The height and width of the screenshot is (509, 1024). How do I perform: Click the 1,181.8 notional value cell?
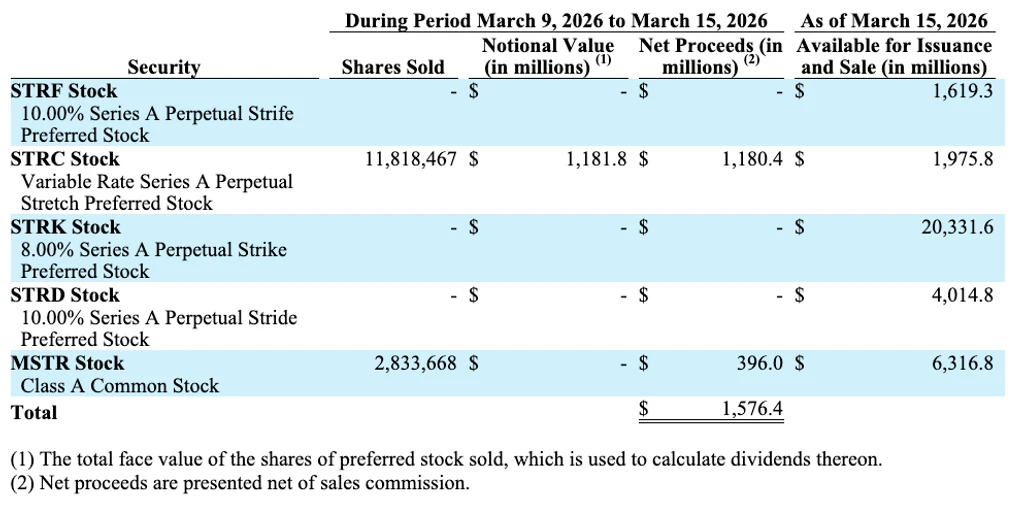pos(591,159)
